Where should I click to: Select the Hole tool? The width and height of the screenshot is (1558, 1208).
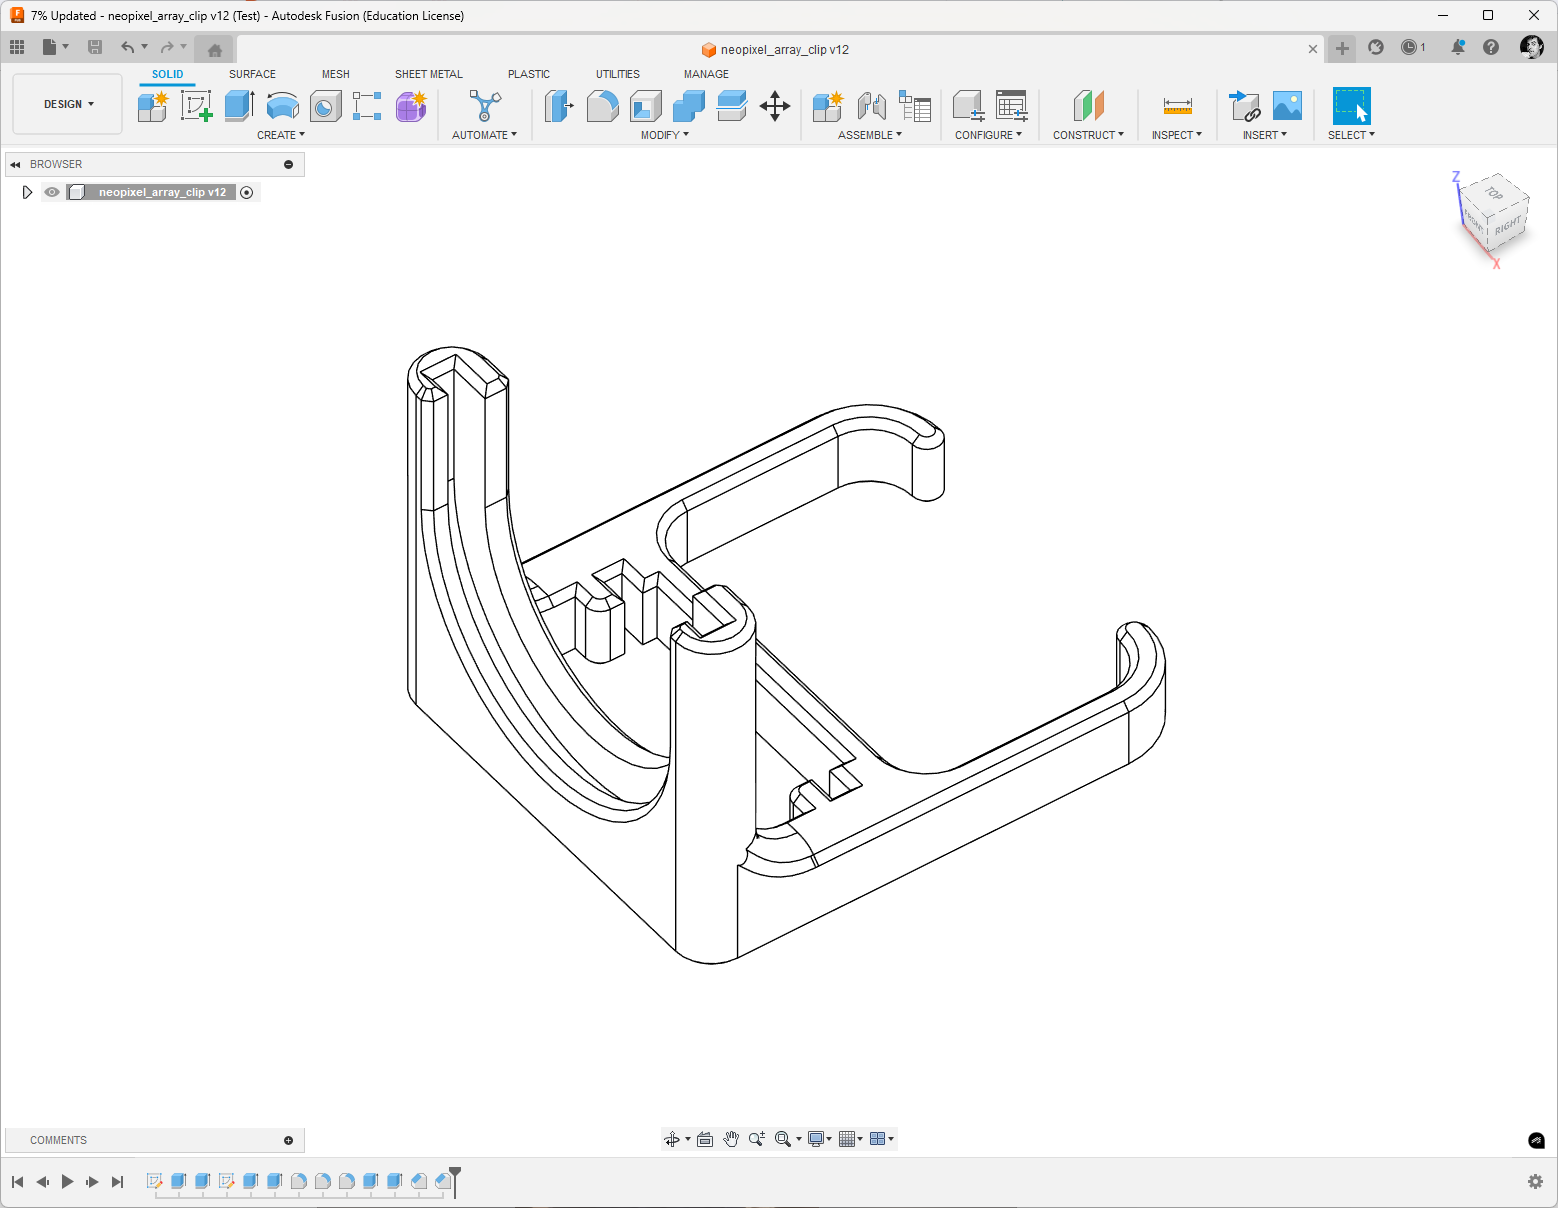[325, 106]
